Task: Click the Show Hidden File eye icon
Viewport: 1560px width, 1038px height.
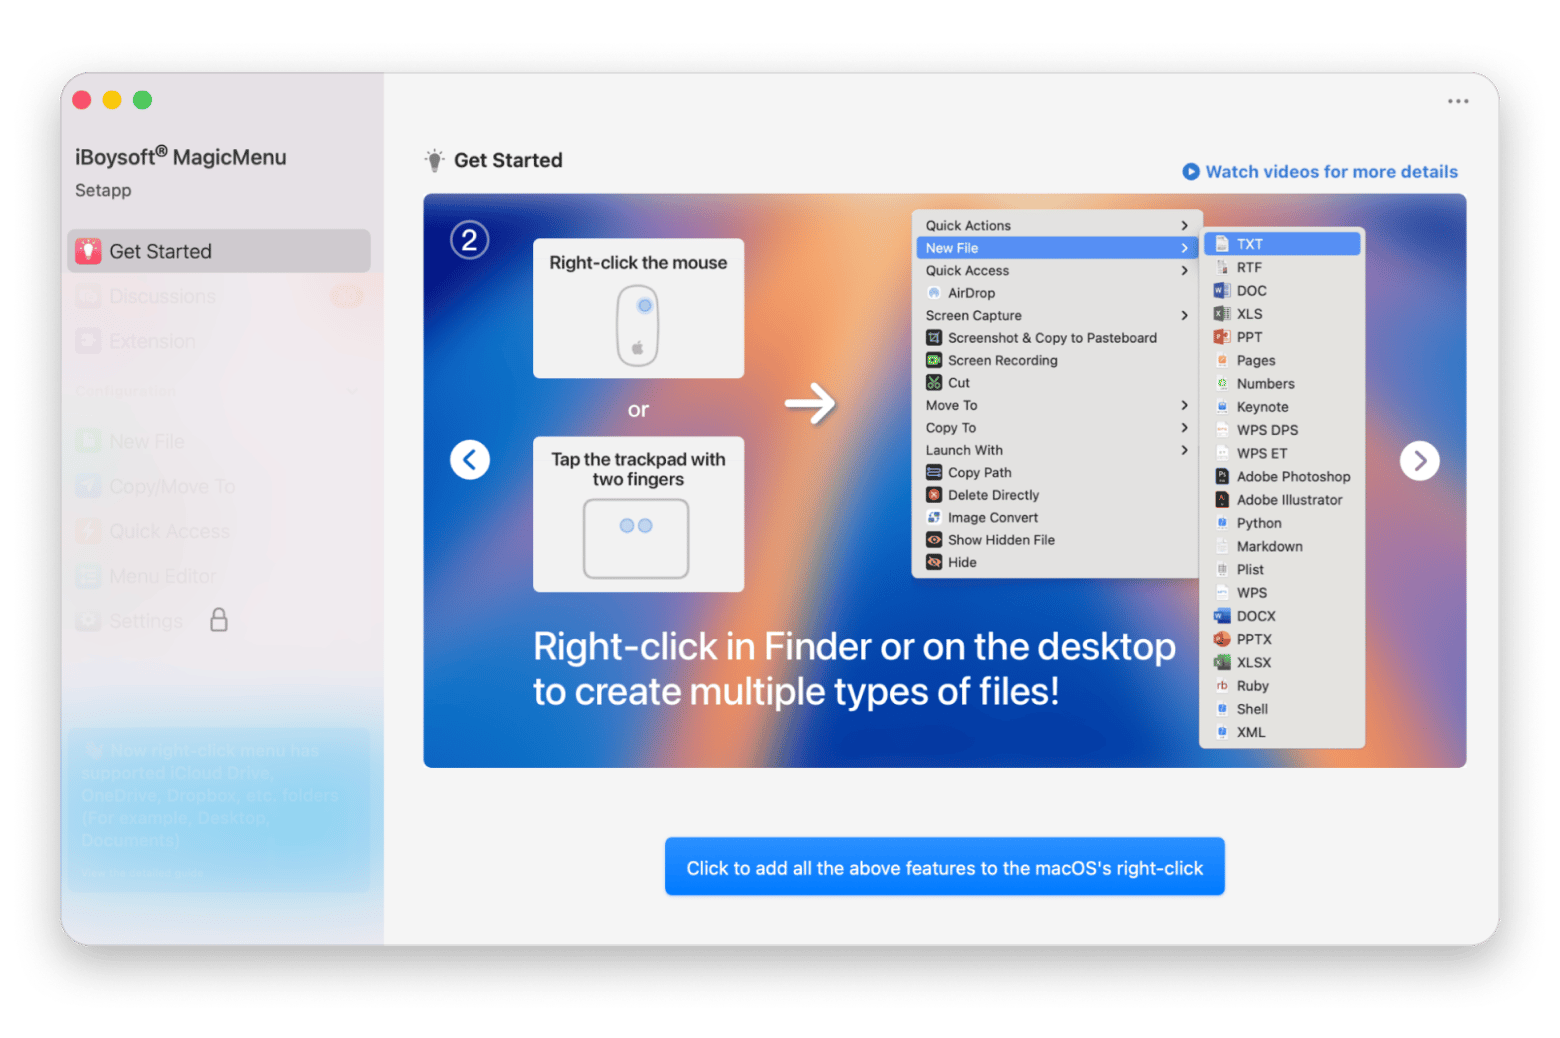Action: (x=934, y=540)
